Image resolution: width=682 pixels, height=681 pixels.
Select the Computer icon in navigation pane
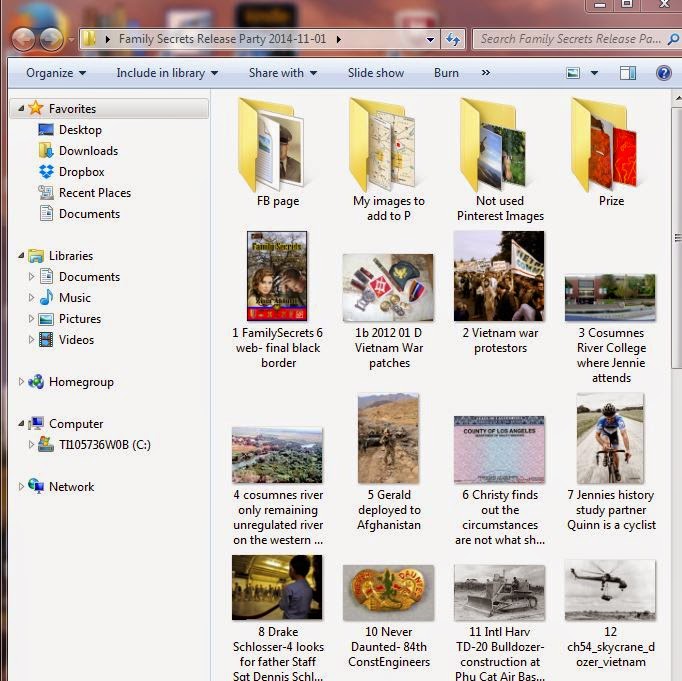tap(36, 424)
